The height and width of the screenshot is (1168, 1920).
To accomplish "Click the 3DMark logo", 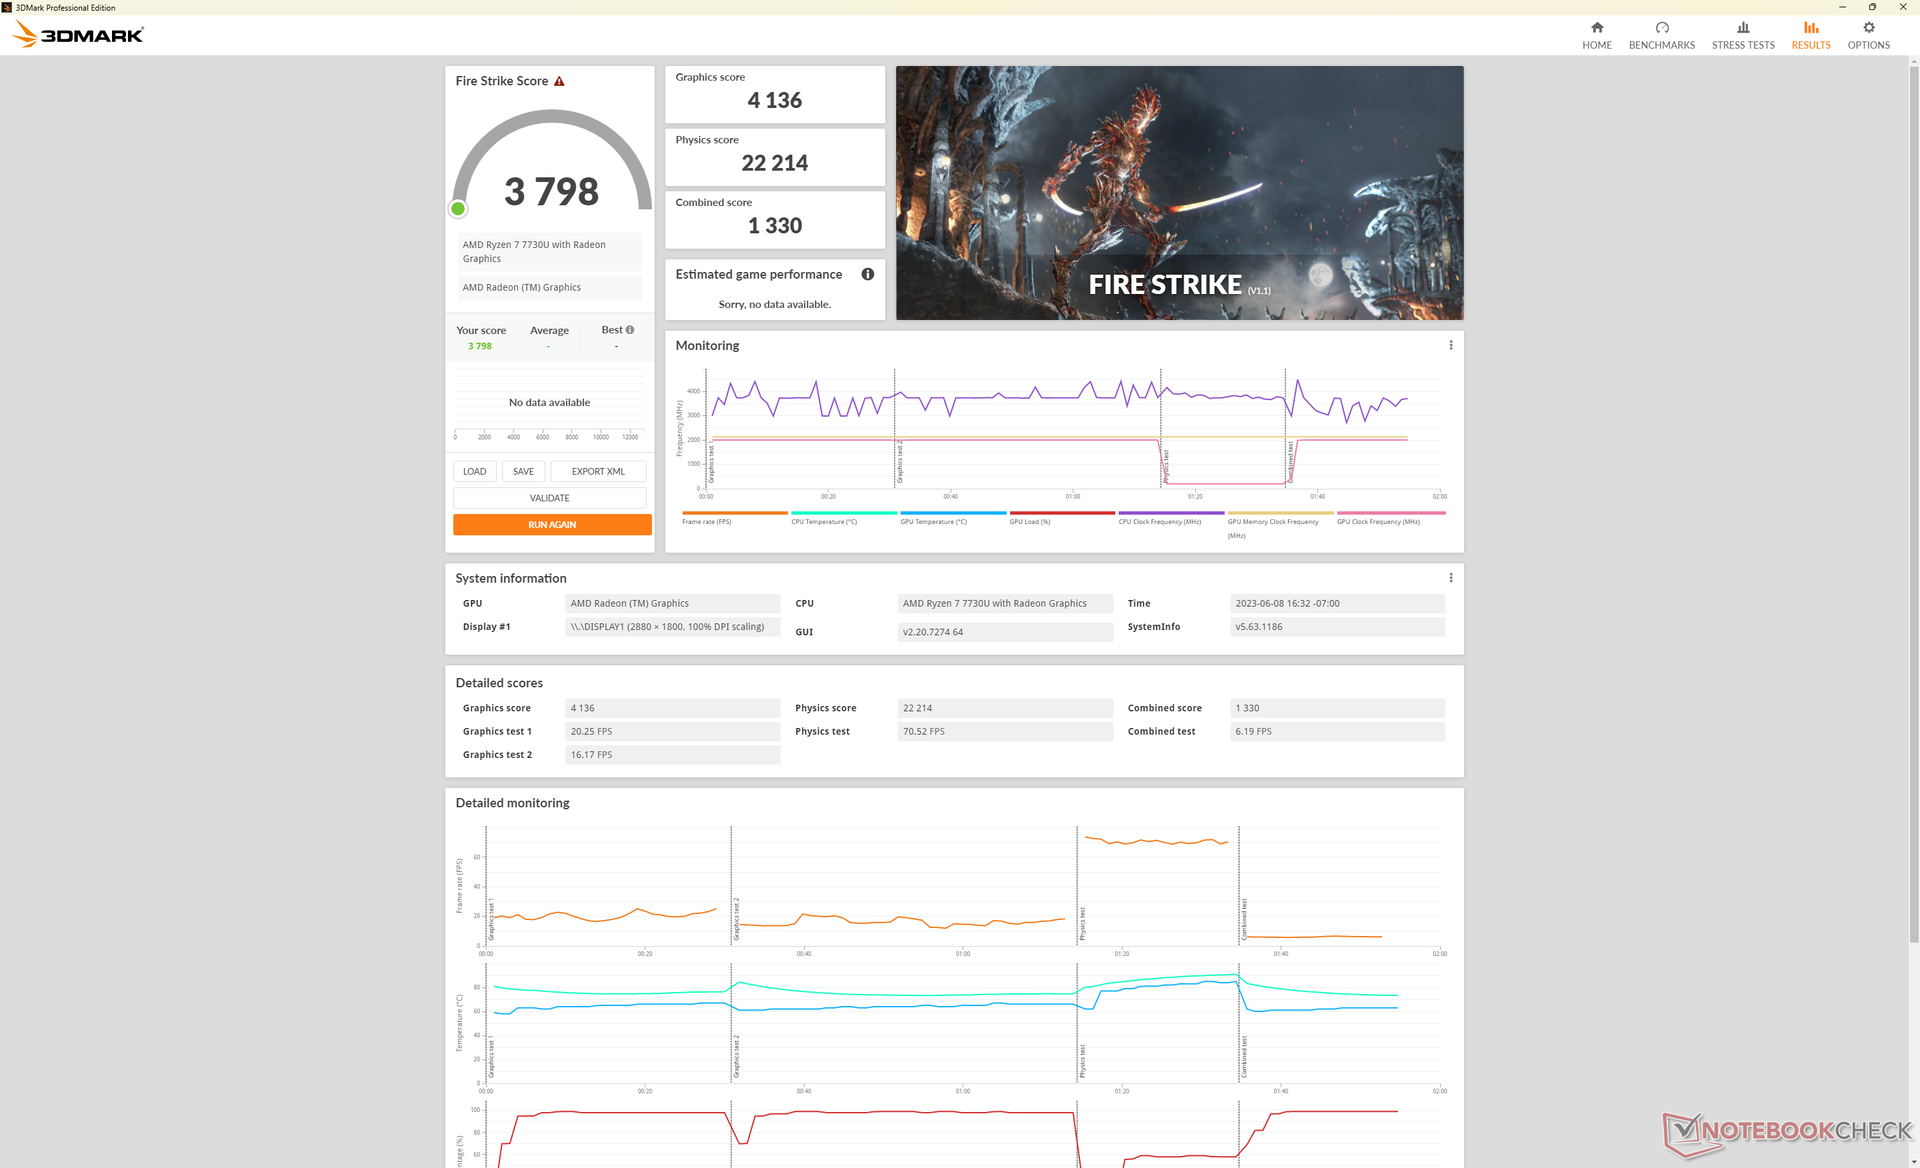I will tap(78, 35).
